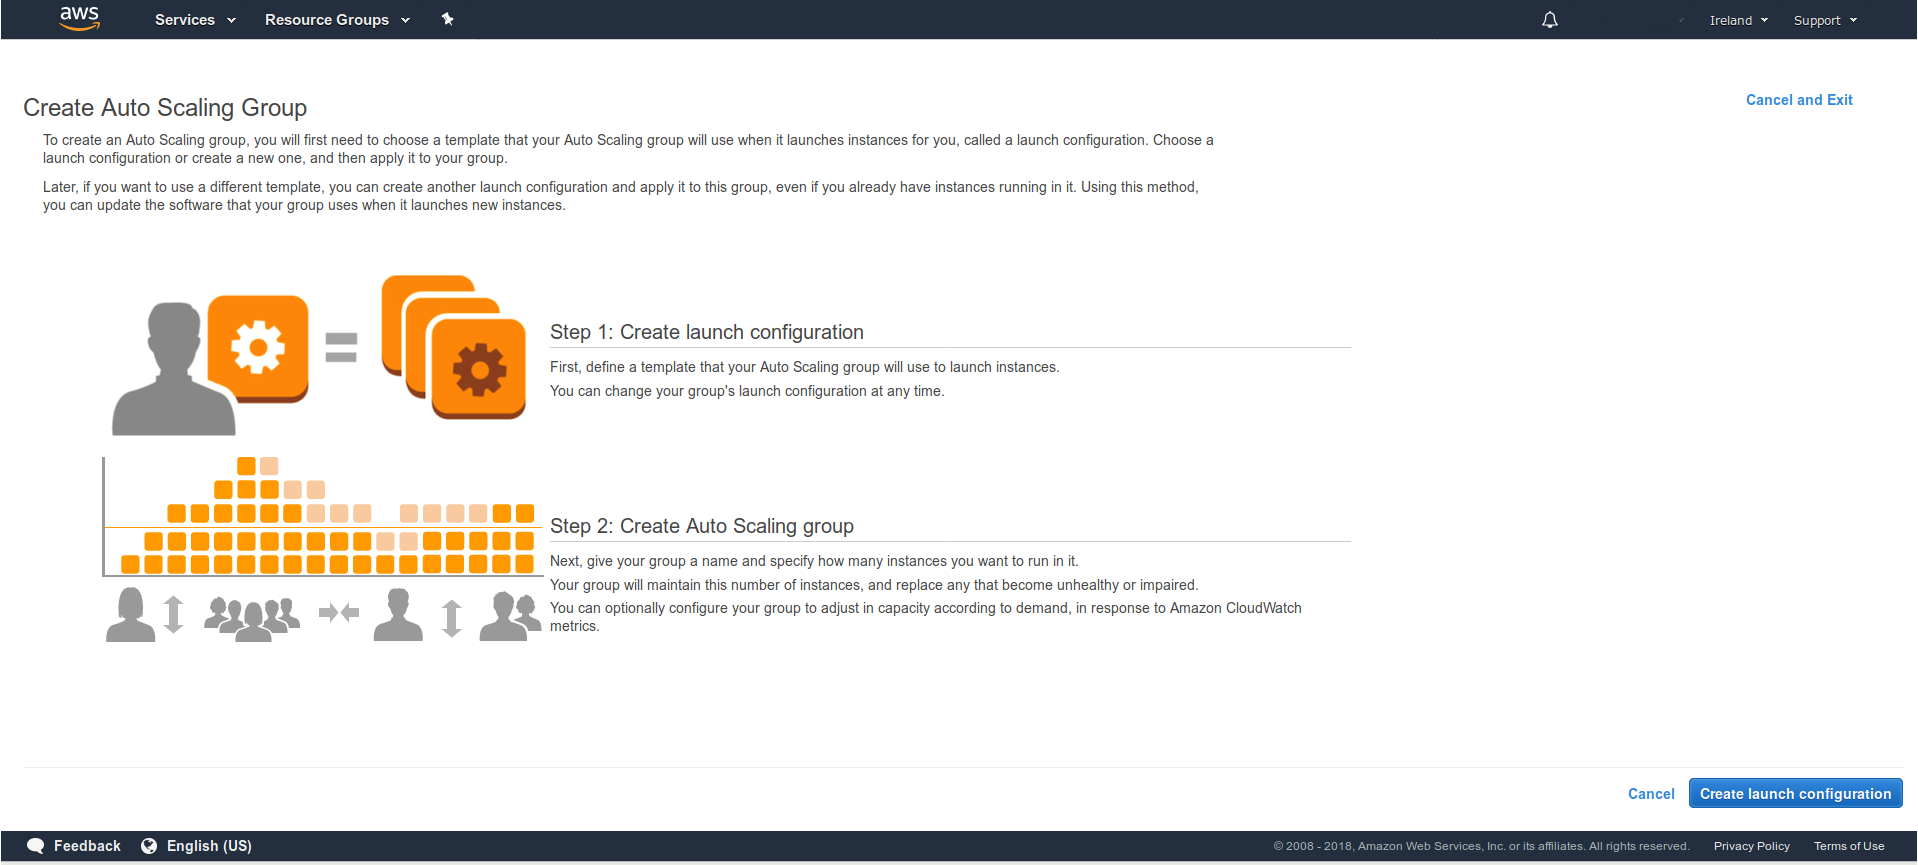Click the Feedback text in footer
The width and height of the screenshot is (1918, 865).
click(x=87, y=846)
